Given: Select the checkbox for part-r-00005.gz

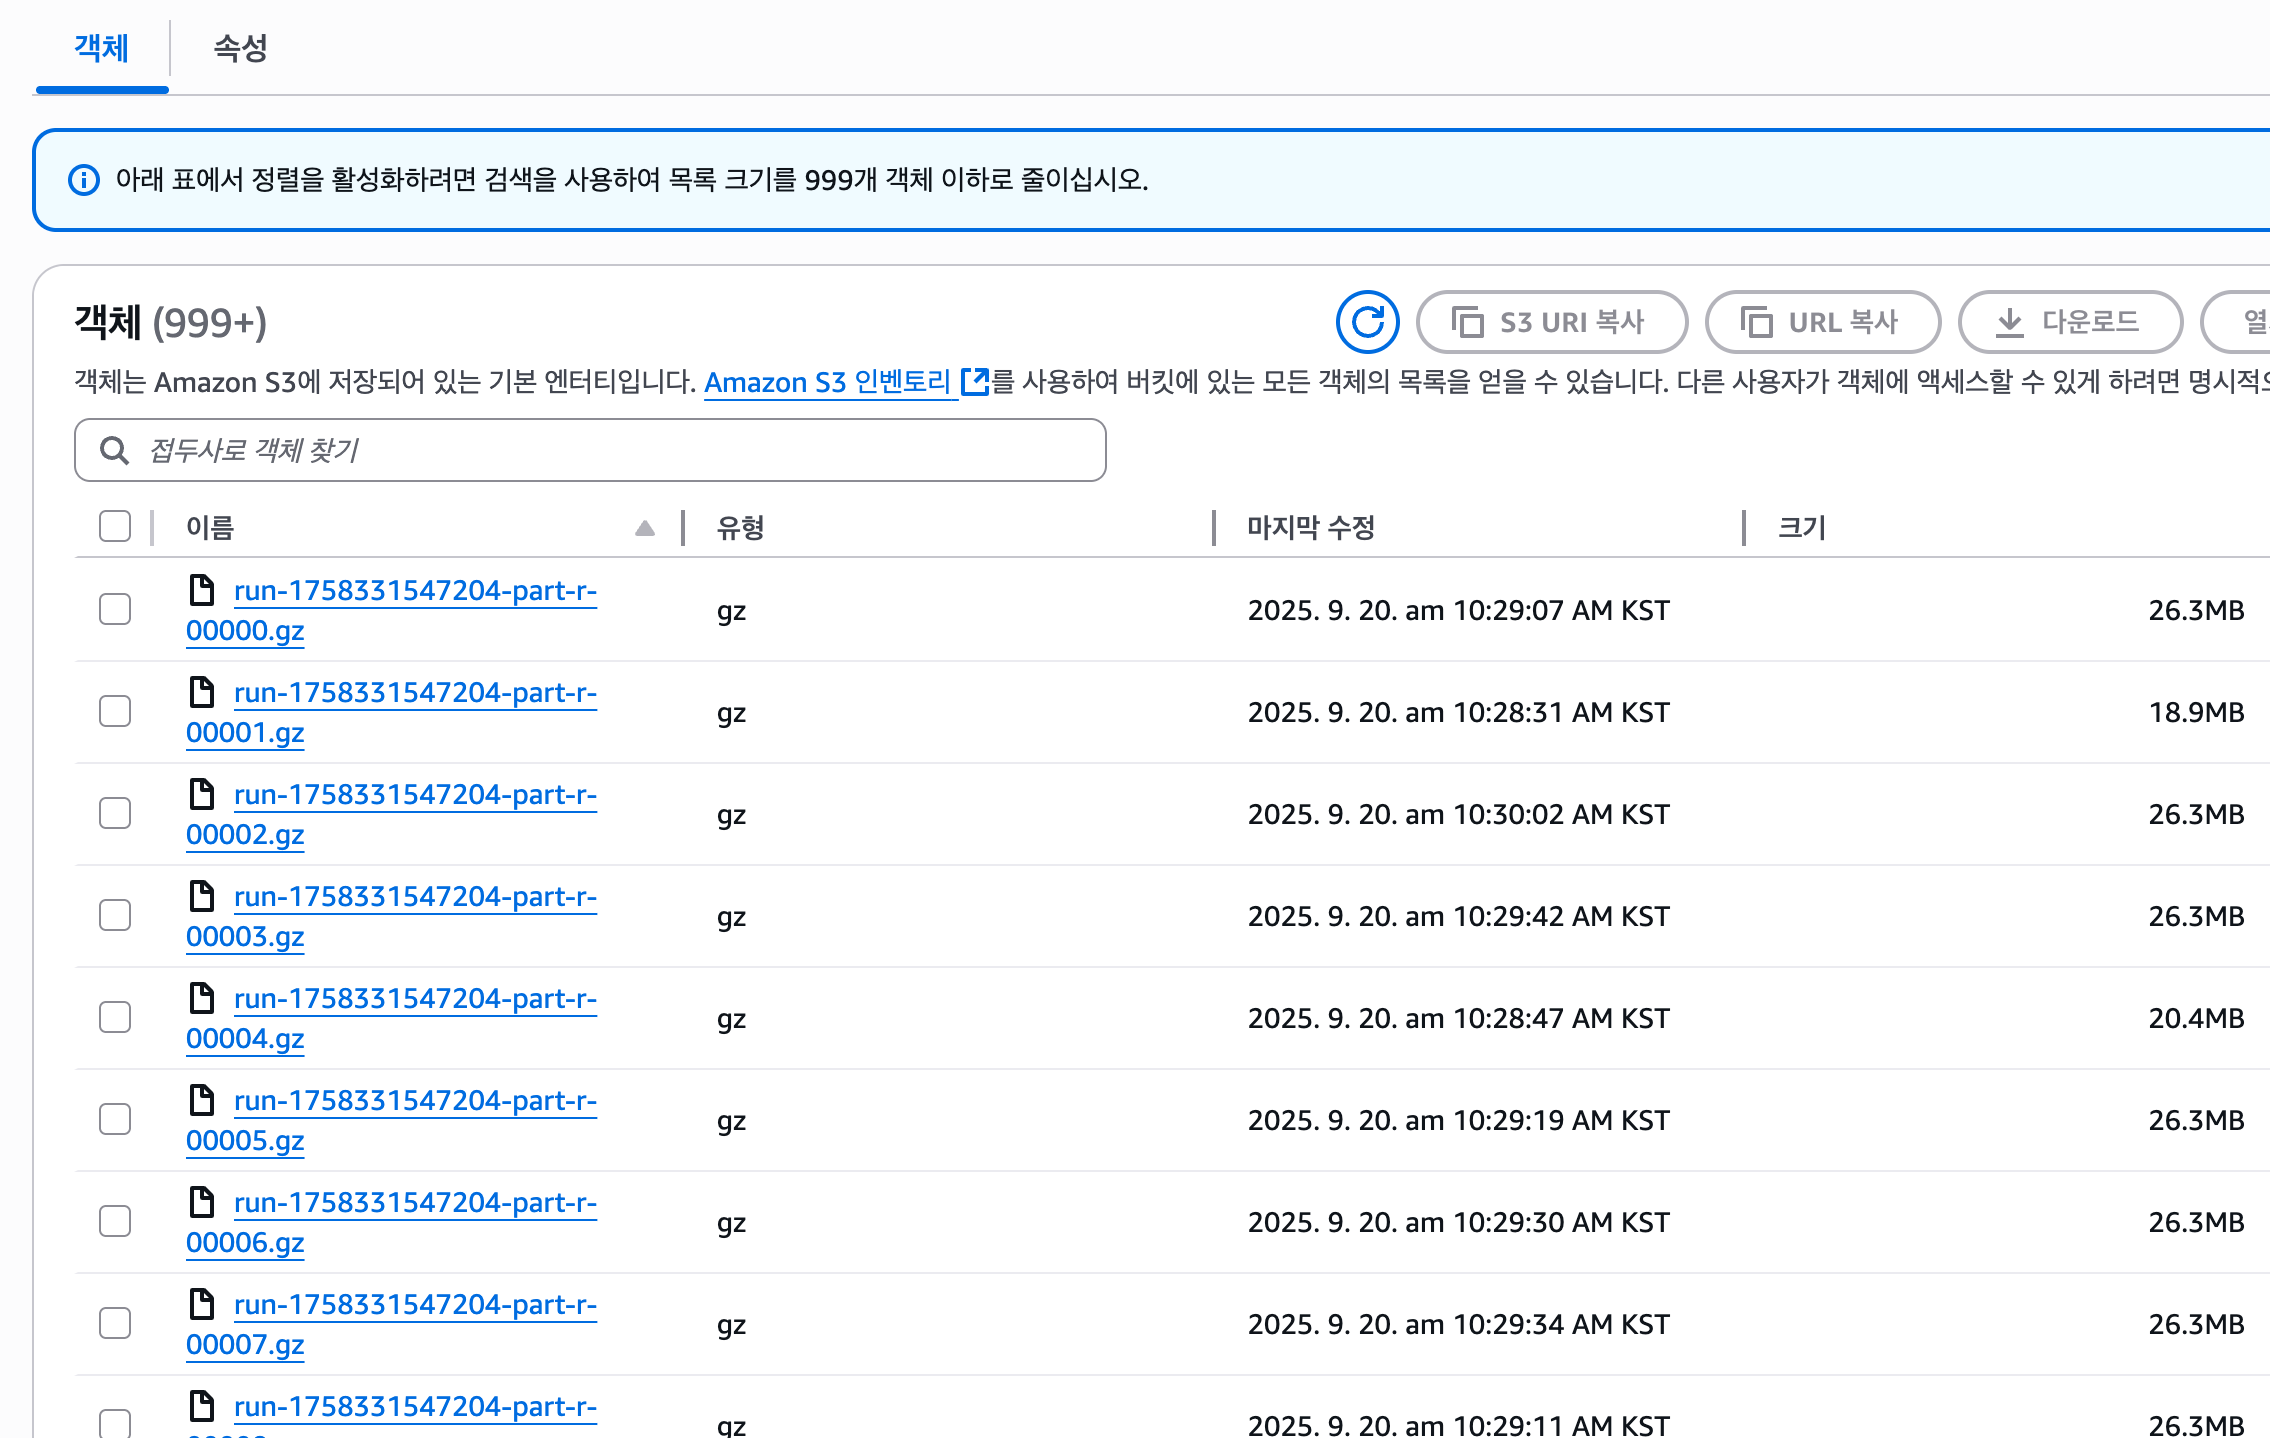Looking at the screenshot, I should [115, 1120].
